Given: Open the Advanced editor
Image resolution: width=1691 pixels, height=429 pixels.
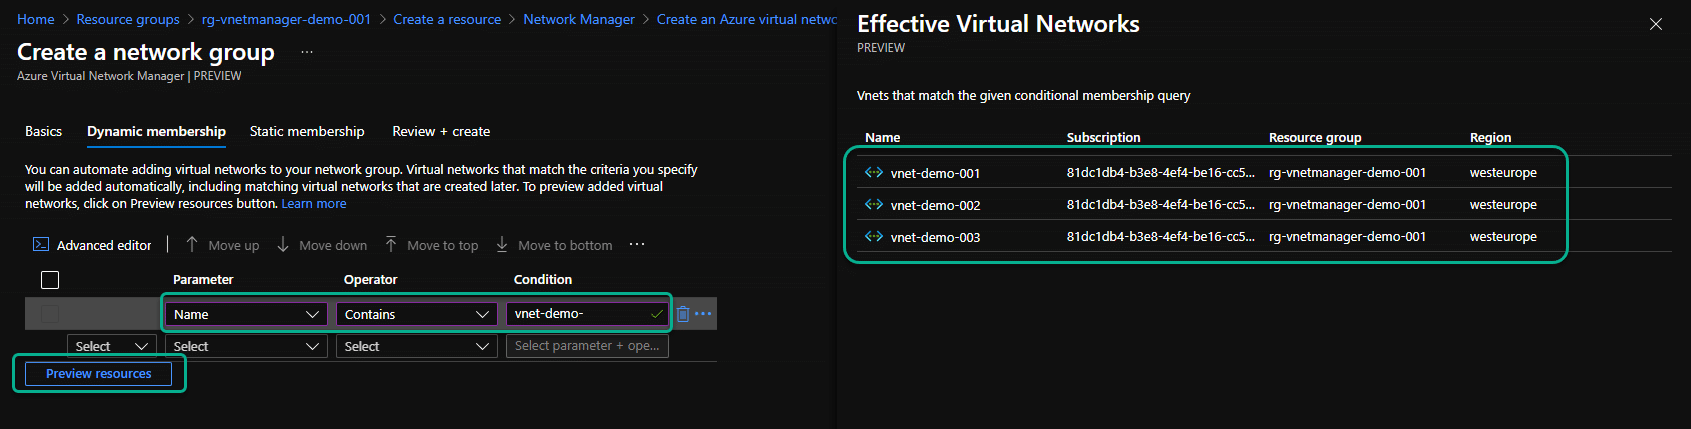Looking at the screenshot, I should click(x=92, y=245).
